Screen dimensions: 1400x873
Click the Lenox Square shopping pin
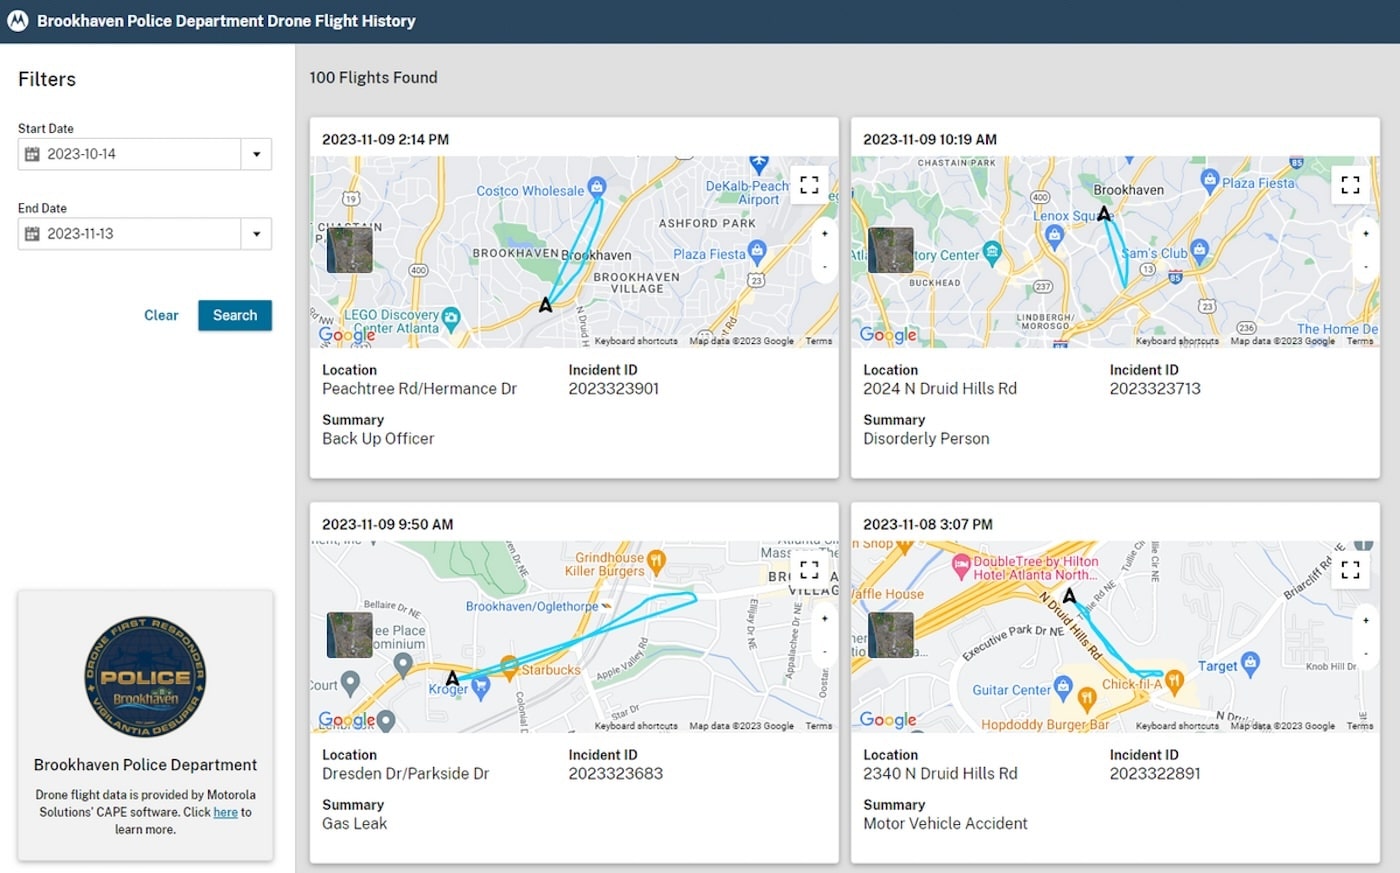[1053, 236]
